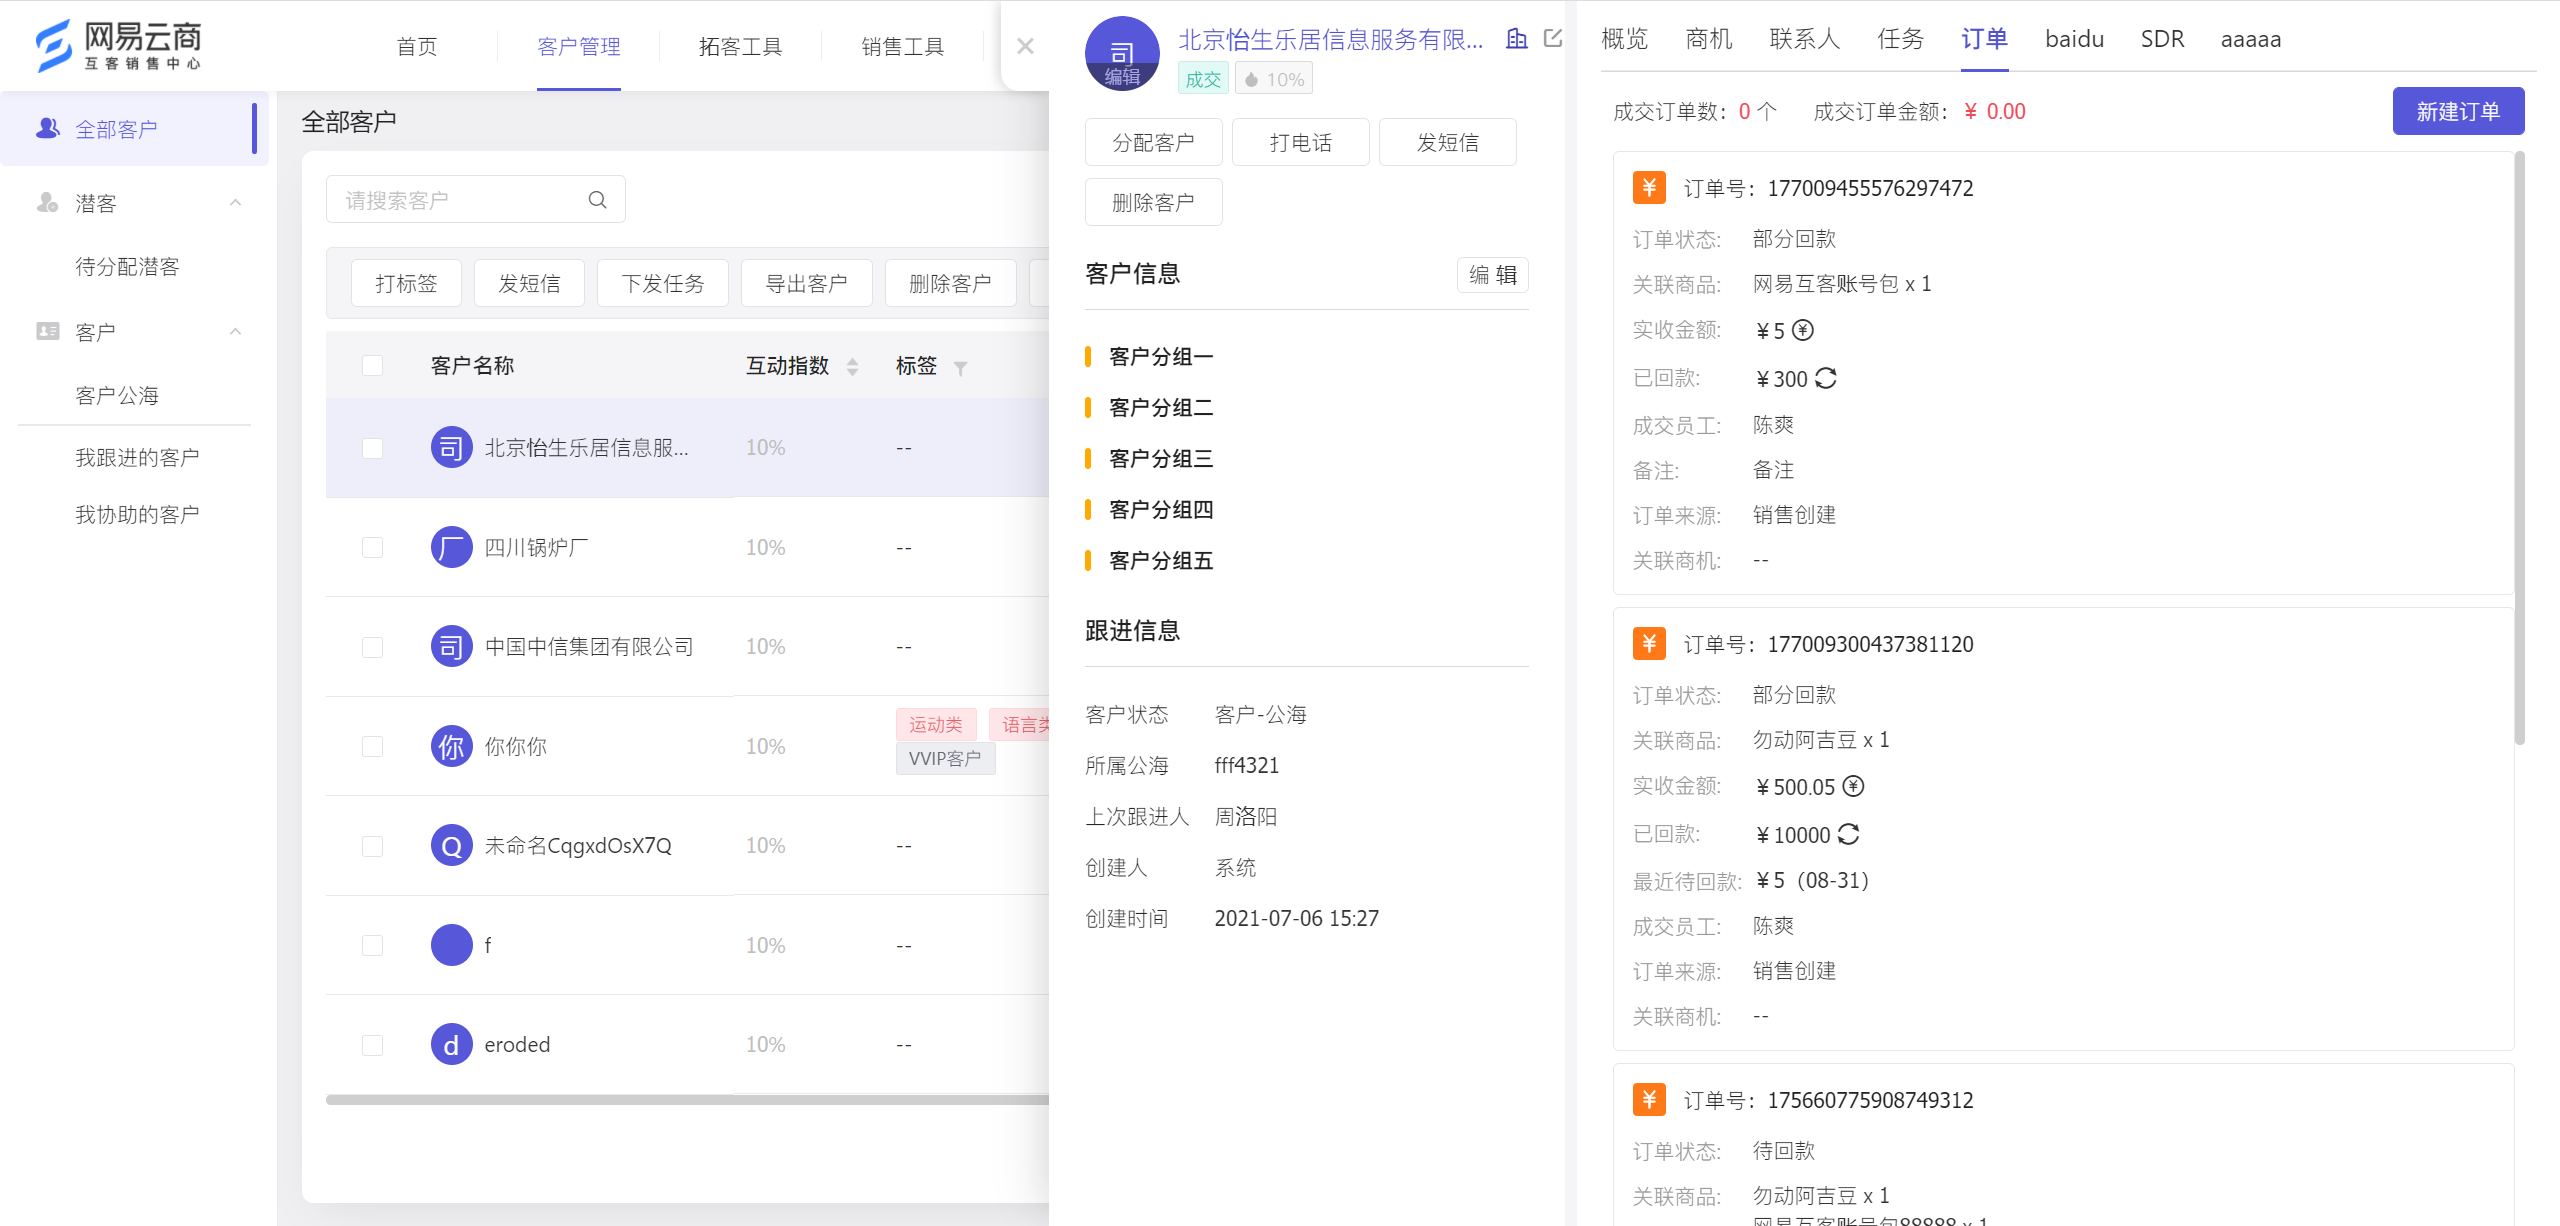Viewport: 2560px width, 1226px height.
Task: Open the 拓客工具 top menu
Action: point(740,46)
